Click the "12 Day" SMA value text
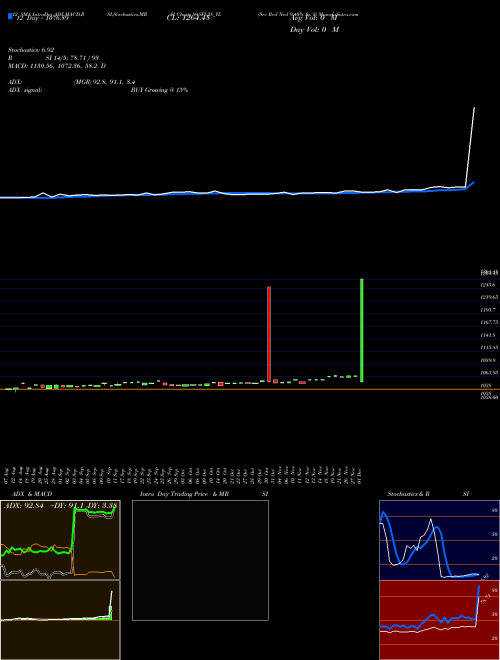Image resolution: width=500 pixels, height=660 pixels. [42, 18]
